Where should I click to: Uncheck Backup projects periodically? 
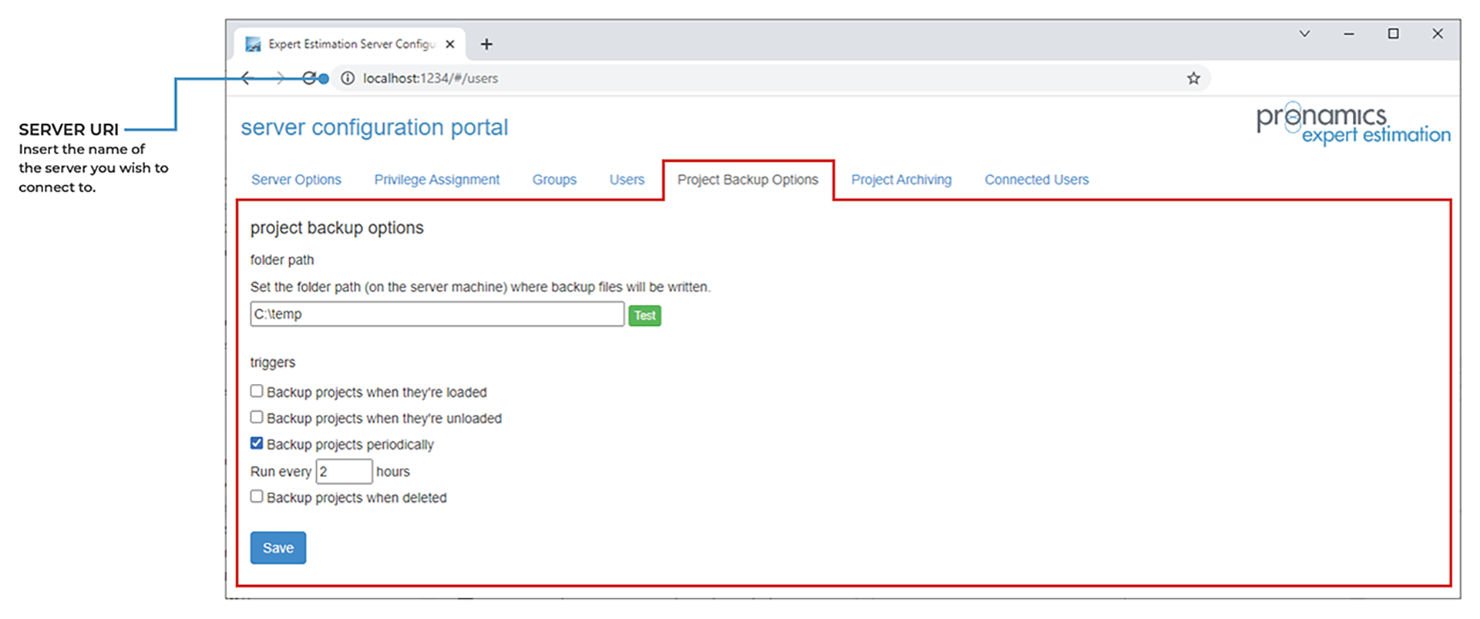click(x=257, y=443)
